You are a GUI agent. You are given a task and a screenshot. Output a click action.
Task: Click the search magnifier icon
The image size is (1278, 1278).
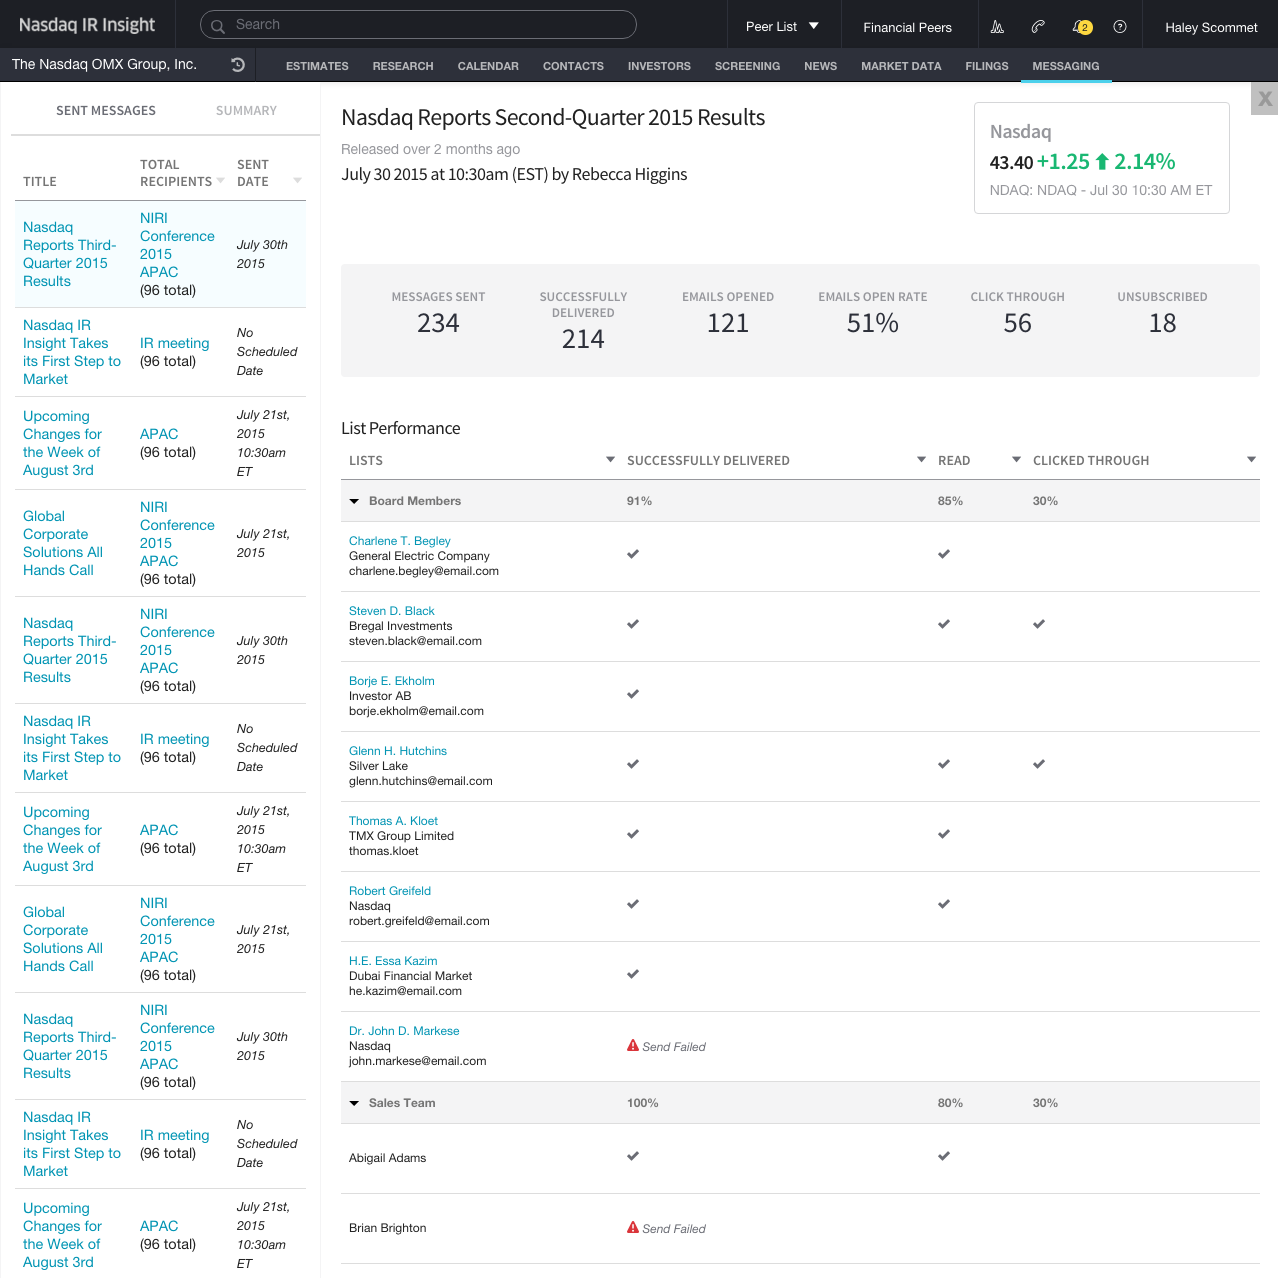[217, 26]
